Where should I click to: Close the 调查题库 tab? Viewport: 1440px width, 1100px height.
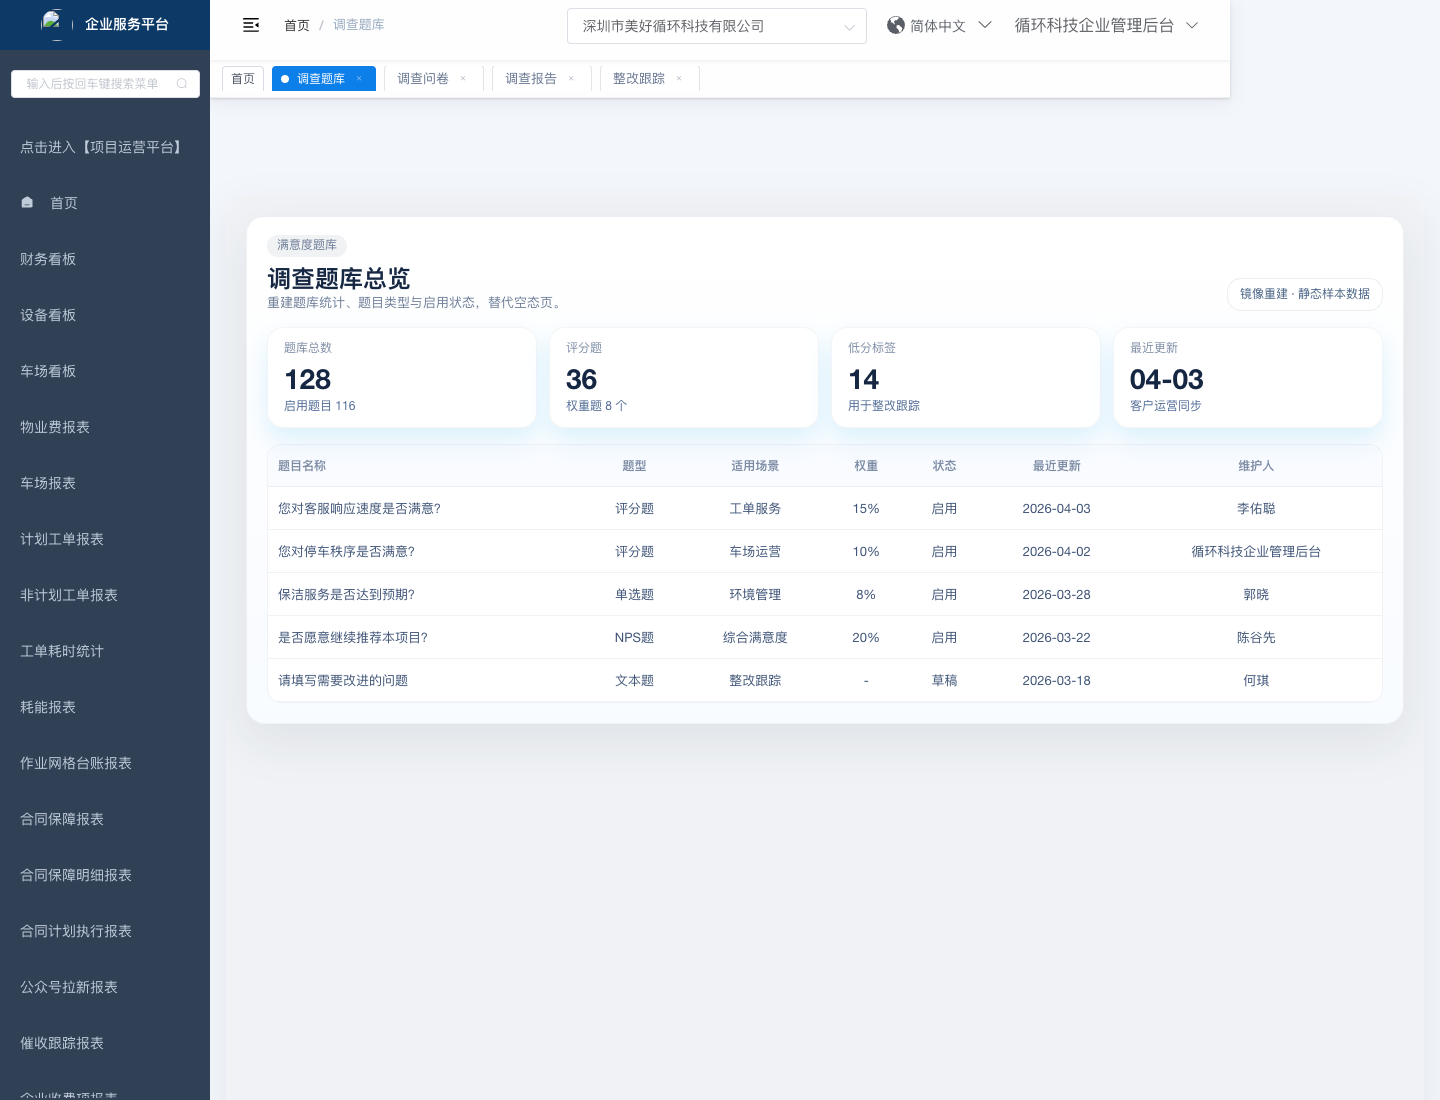[359, 79]
